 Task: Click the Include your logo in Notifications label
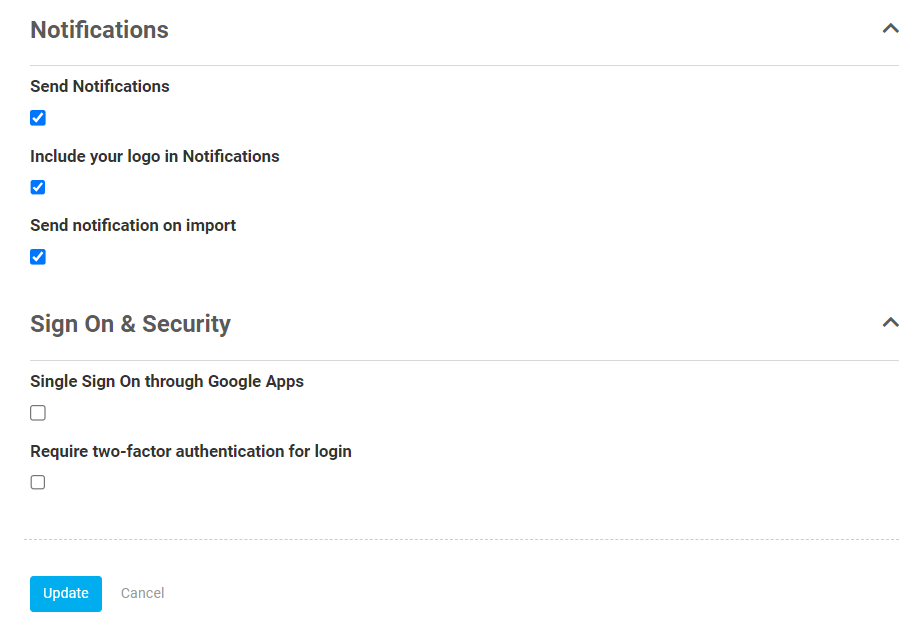coord(155,156)
